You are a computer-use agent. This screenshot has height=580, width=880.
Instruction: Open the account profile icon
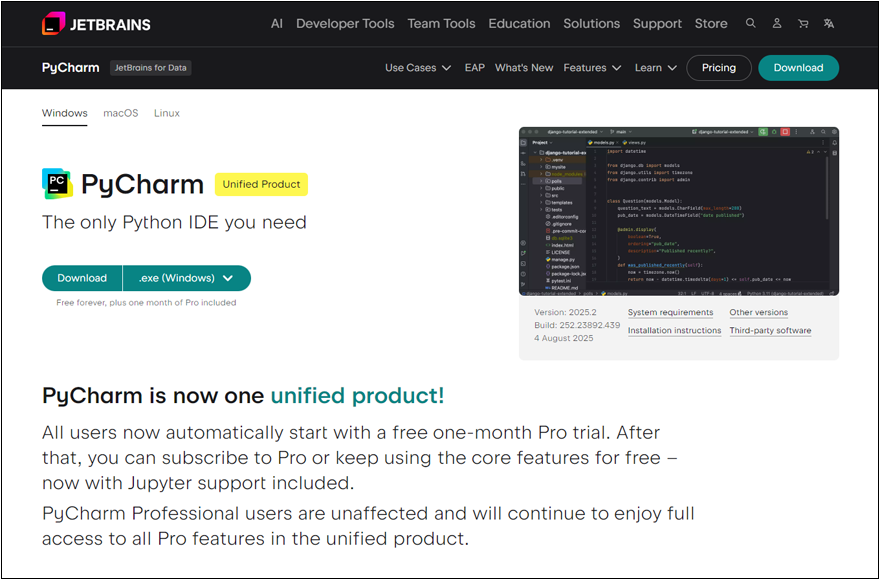point(777,24)
